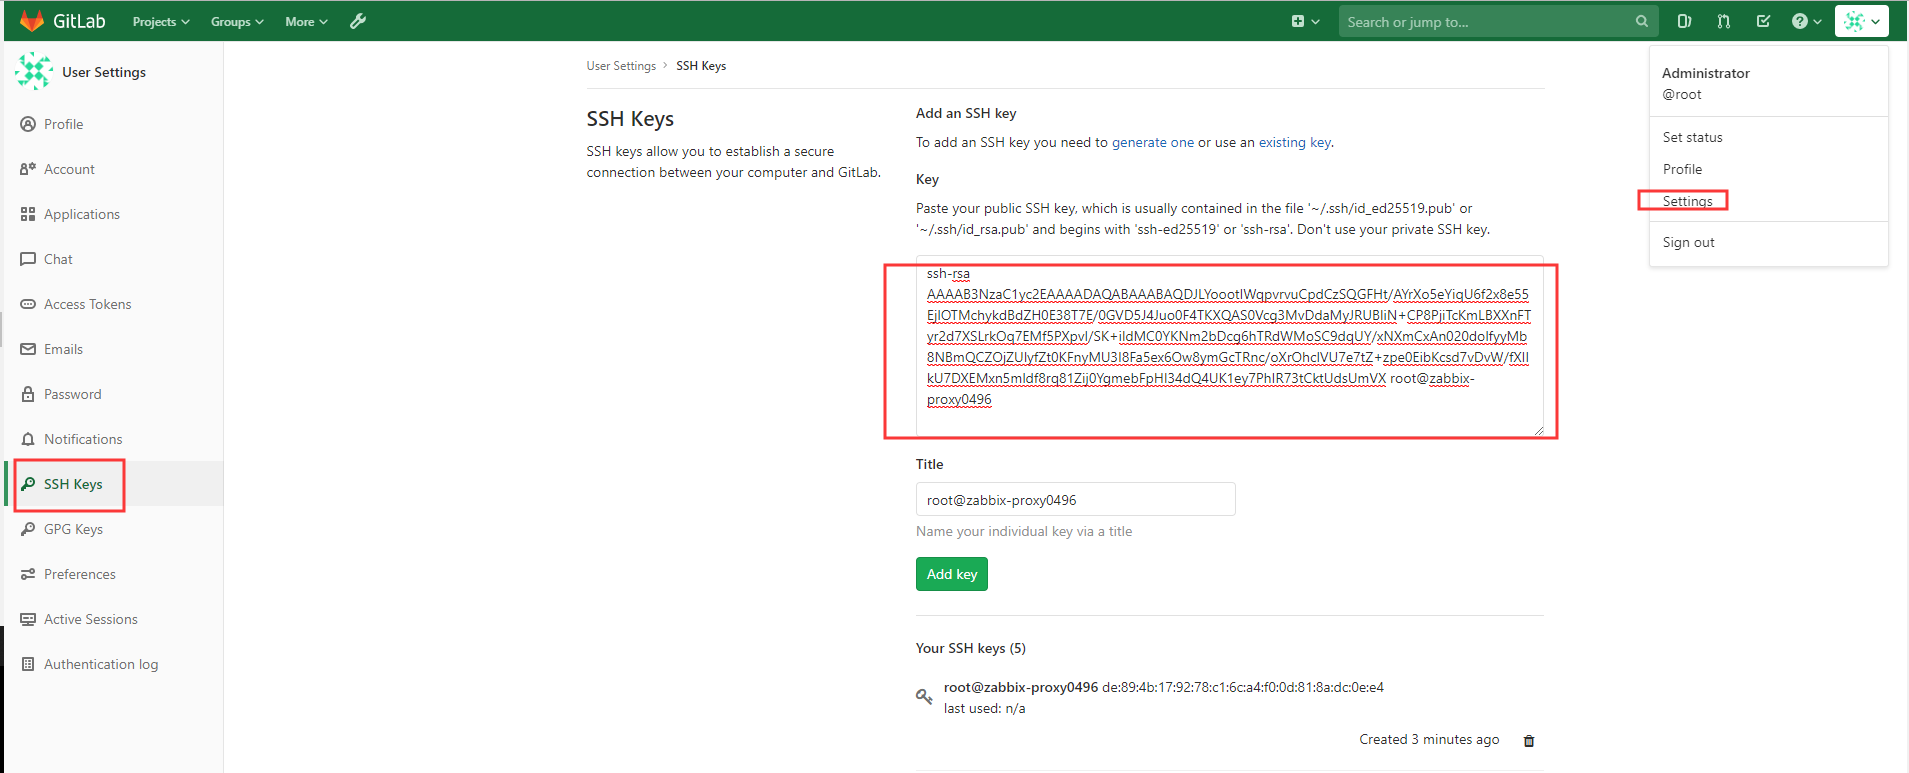Follow the 'generate one' link
The image size is (1909, 773).
click(1152, 142)
